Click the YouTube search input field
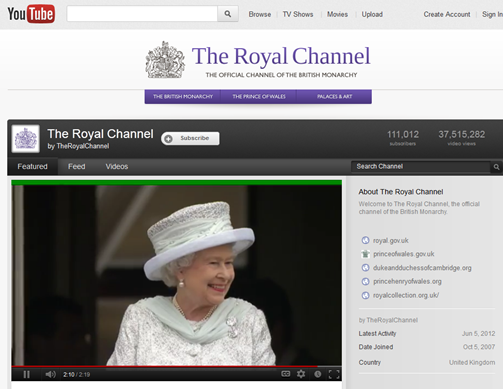The image size is (503, 389). click(x=142, y=14)
